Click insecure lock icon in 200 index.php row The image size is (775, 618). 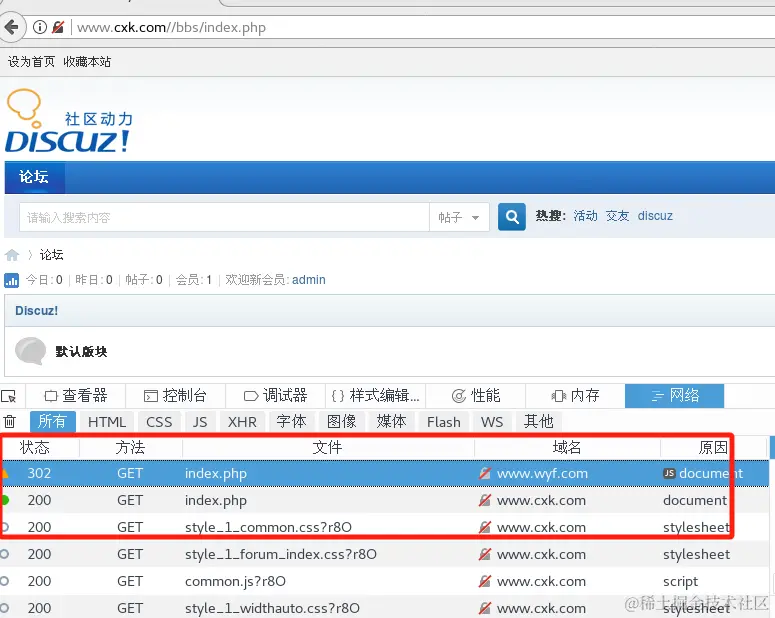[485, 500]
